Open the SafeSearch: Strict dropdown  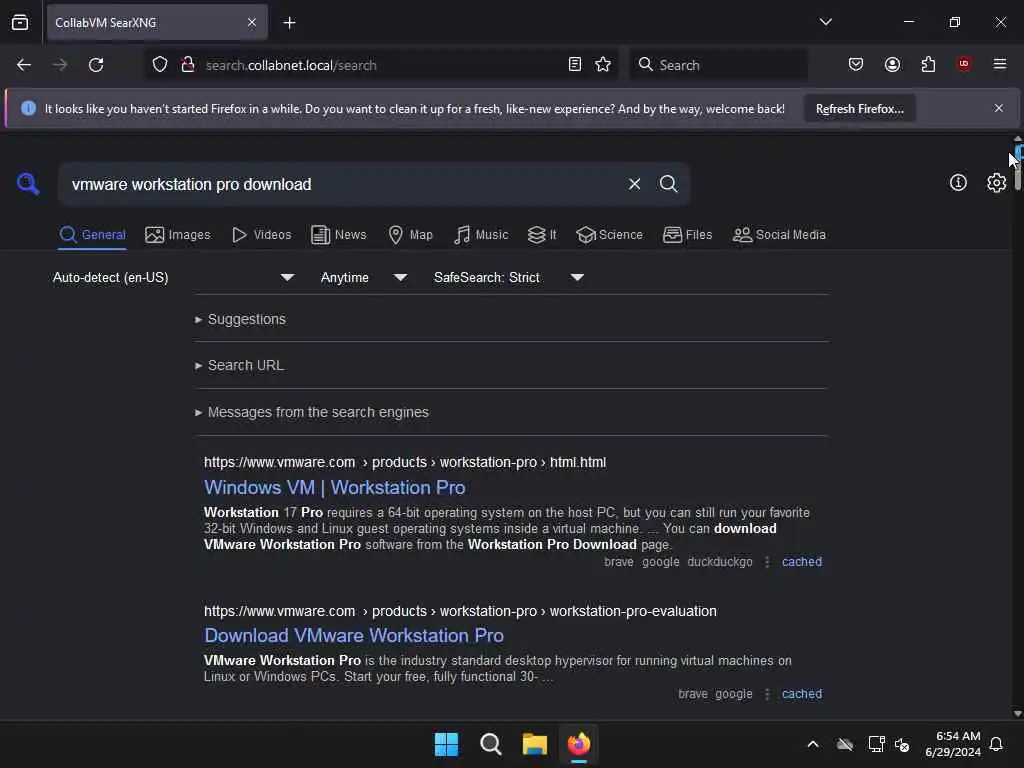[x=509, y=278]
